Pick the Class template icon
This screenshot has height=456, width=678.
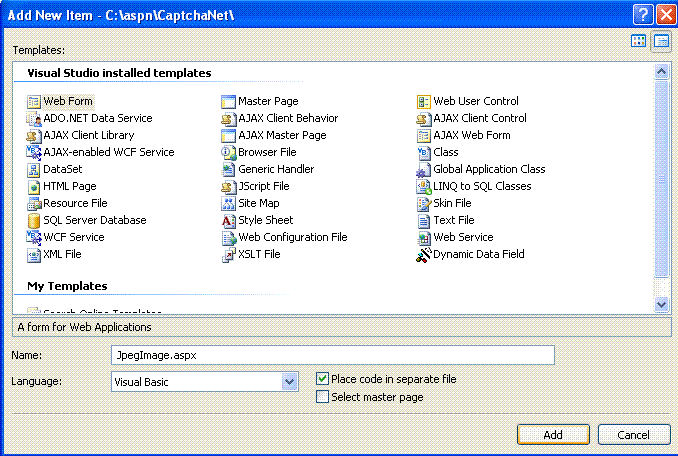(x=424, y=153)
